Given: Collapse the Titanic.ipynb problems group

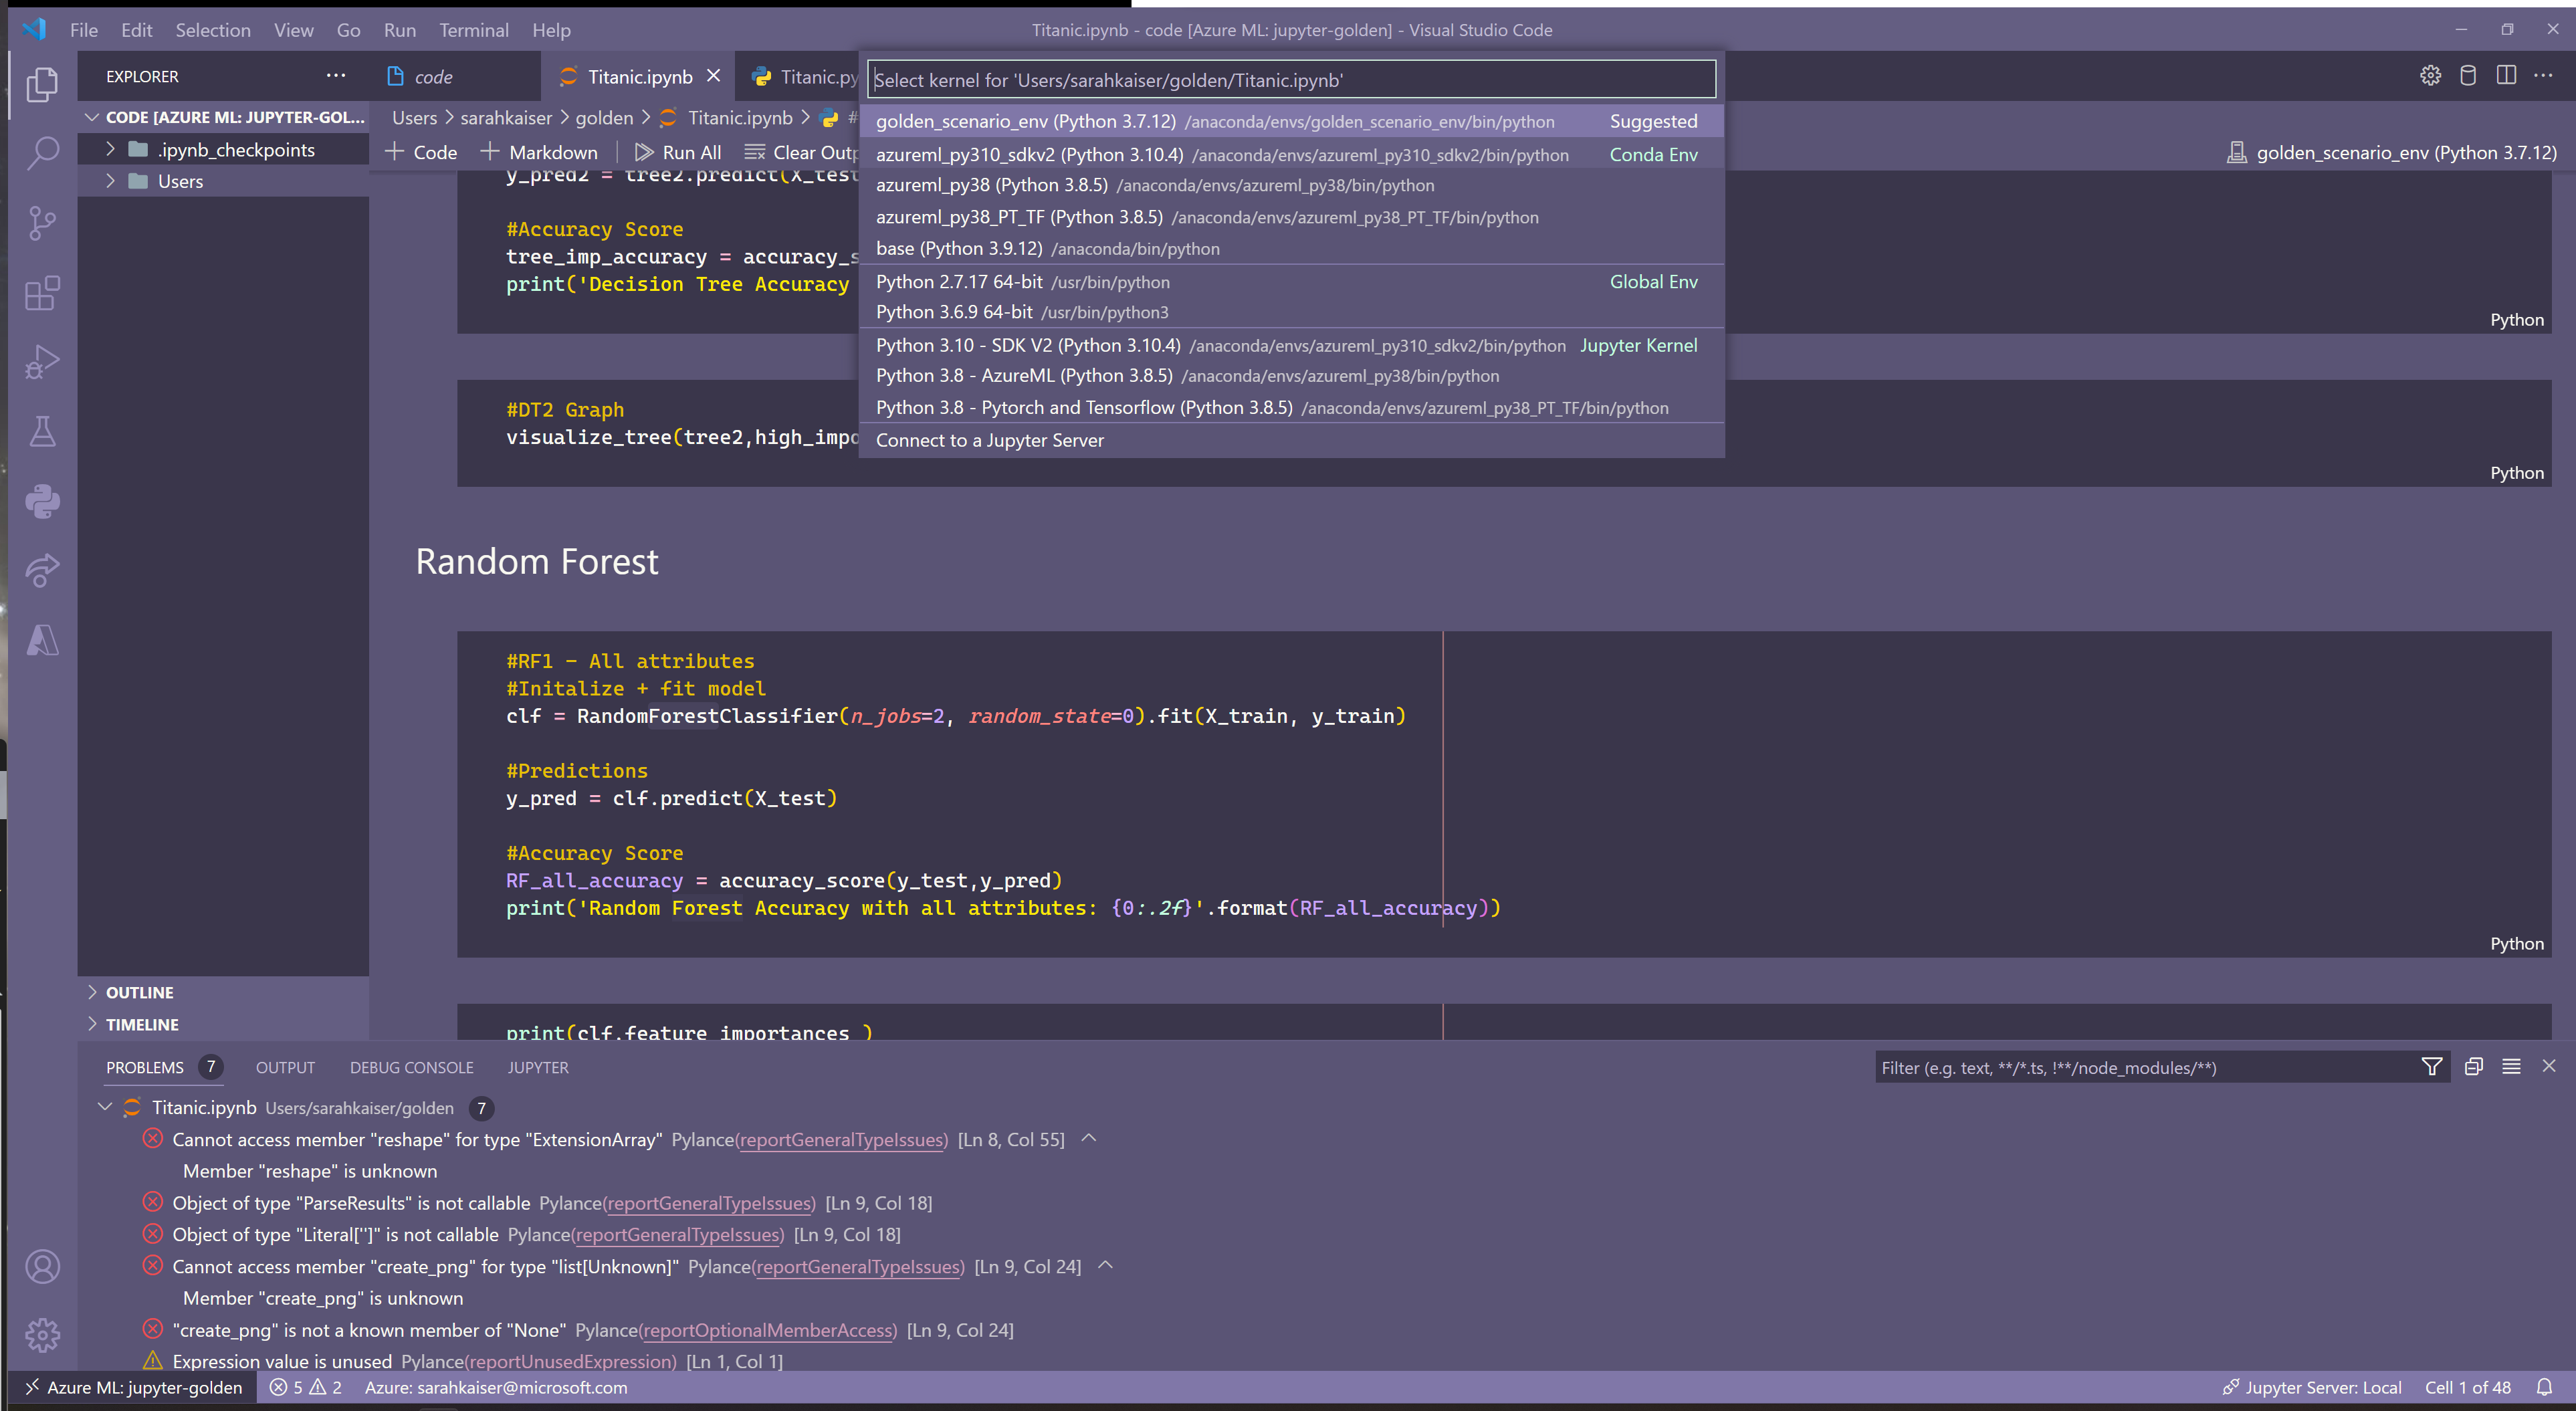Looking at the screenshot, I should tap(105, 1107).
